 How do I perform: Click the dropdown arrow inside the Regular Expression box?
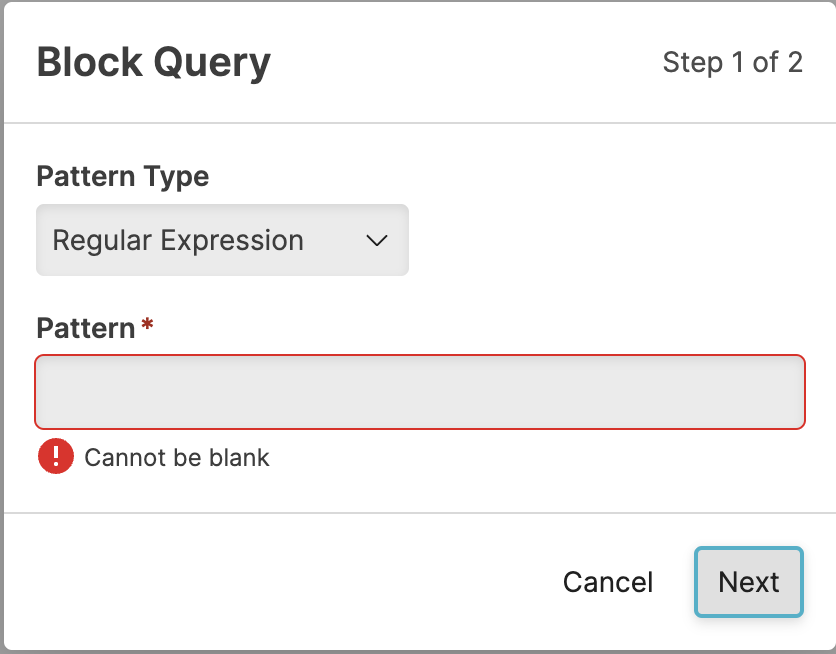click(377, 240)
